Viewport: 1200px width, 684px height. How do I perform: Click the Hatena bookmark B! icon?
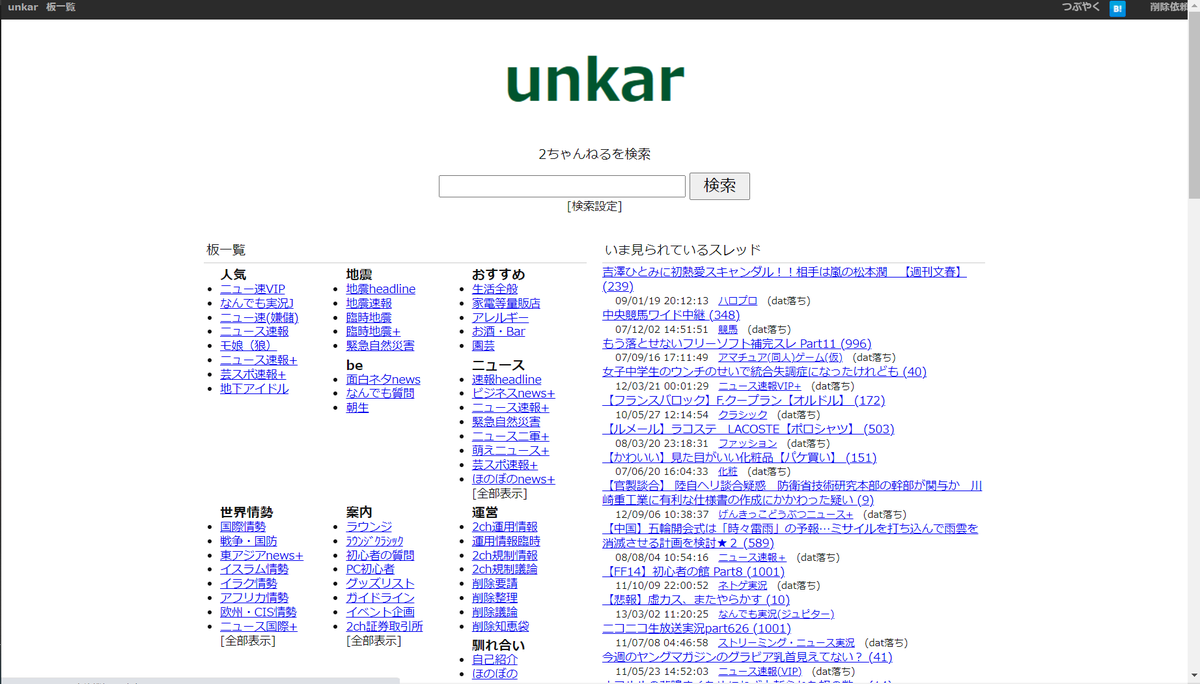tap(1116, 7)
